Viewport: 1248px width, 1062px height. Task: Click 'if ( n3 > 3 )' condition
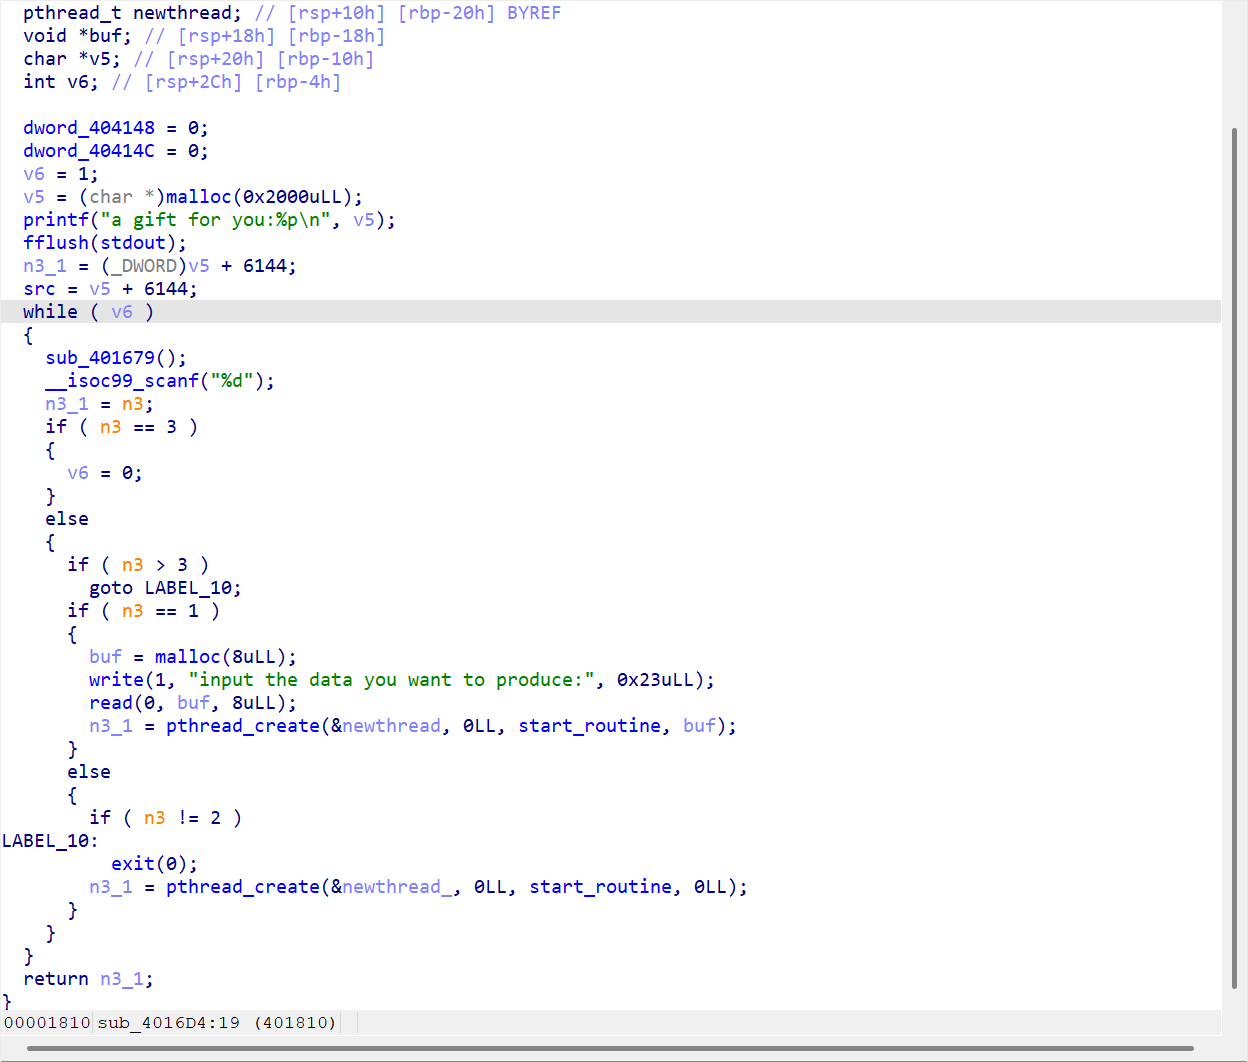[138, 565]
